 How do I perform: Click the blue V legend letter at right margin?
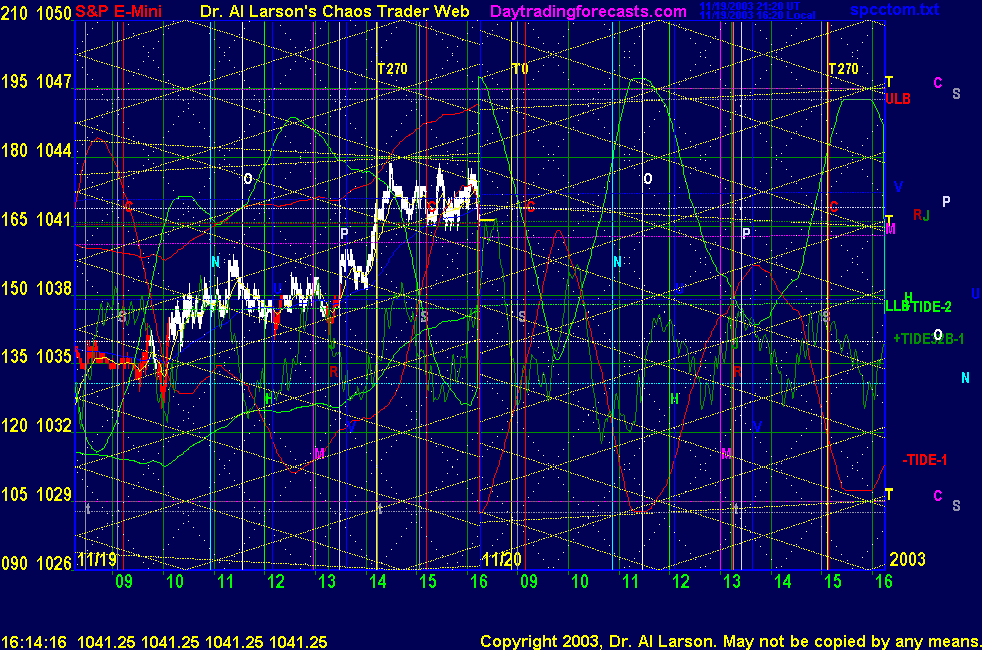(898, 187)
